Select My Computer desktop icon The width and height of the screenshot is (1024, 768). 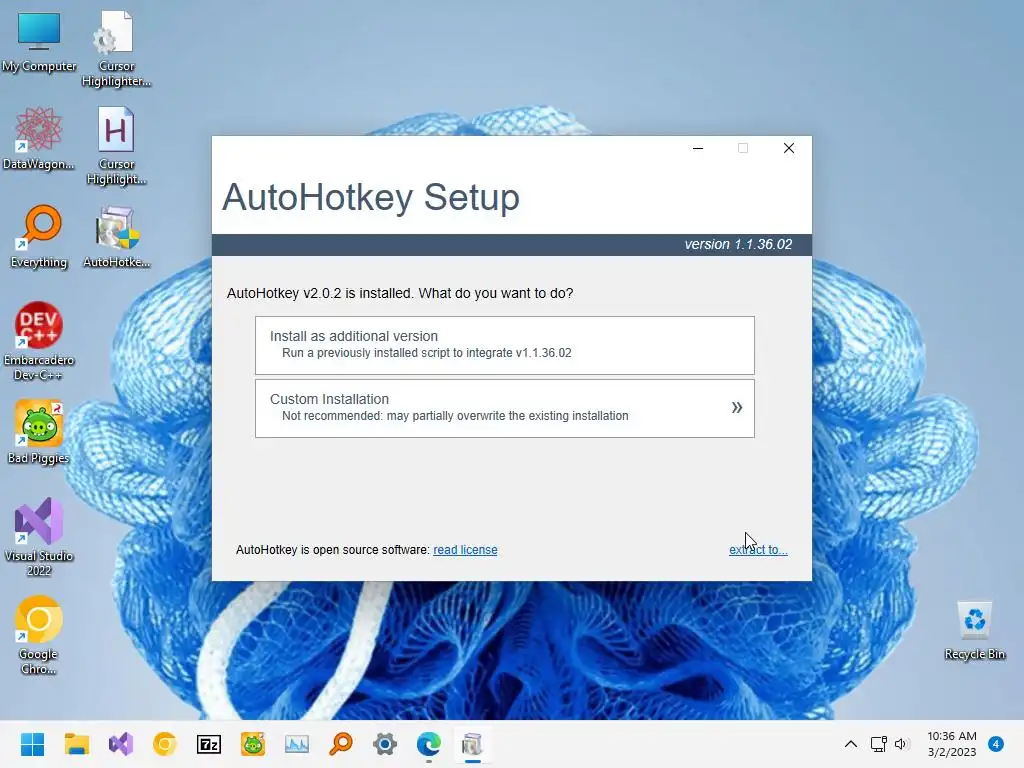point(39,42)
